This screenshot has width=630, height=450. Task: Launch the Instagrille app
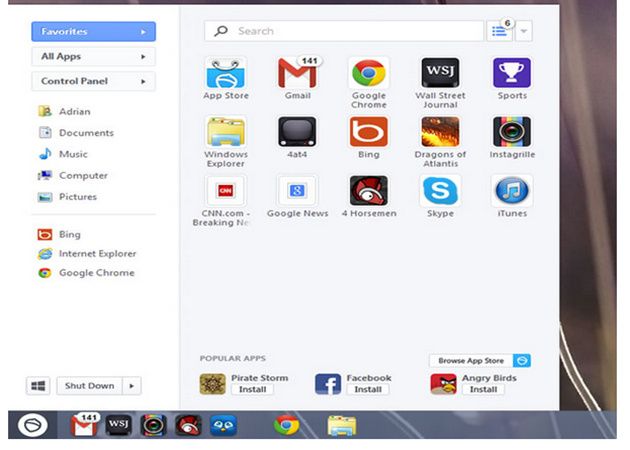click(x=511, y=132)
